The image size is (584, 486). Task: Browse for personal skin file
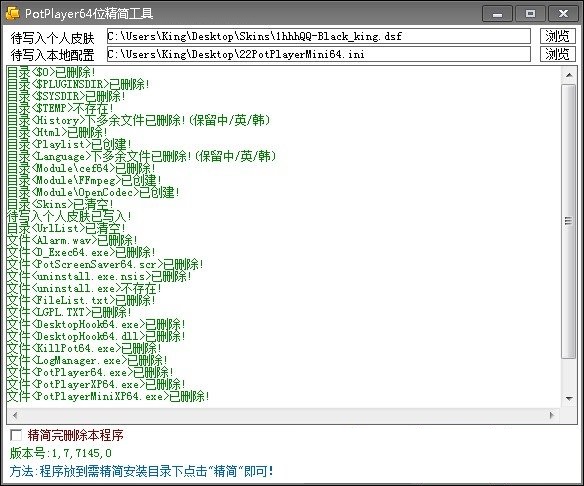pos(558,36)
